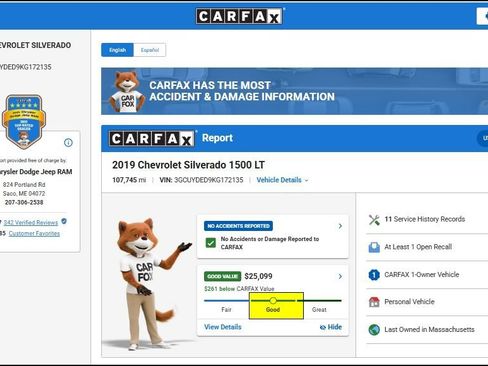Click the VIN number in report header

209,180
